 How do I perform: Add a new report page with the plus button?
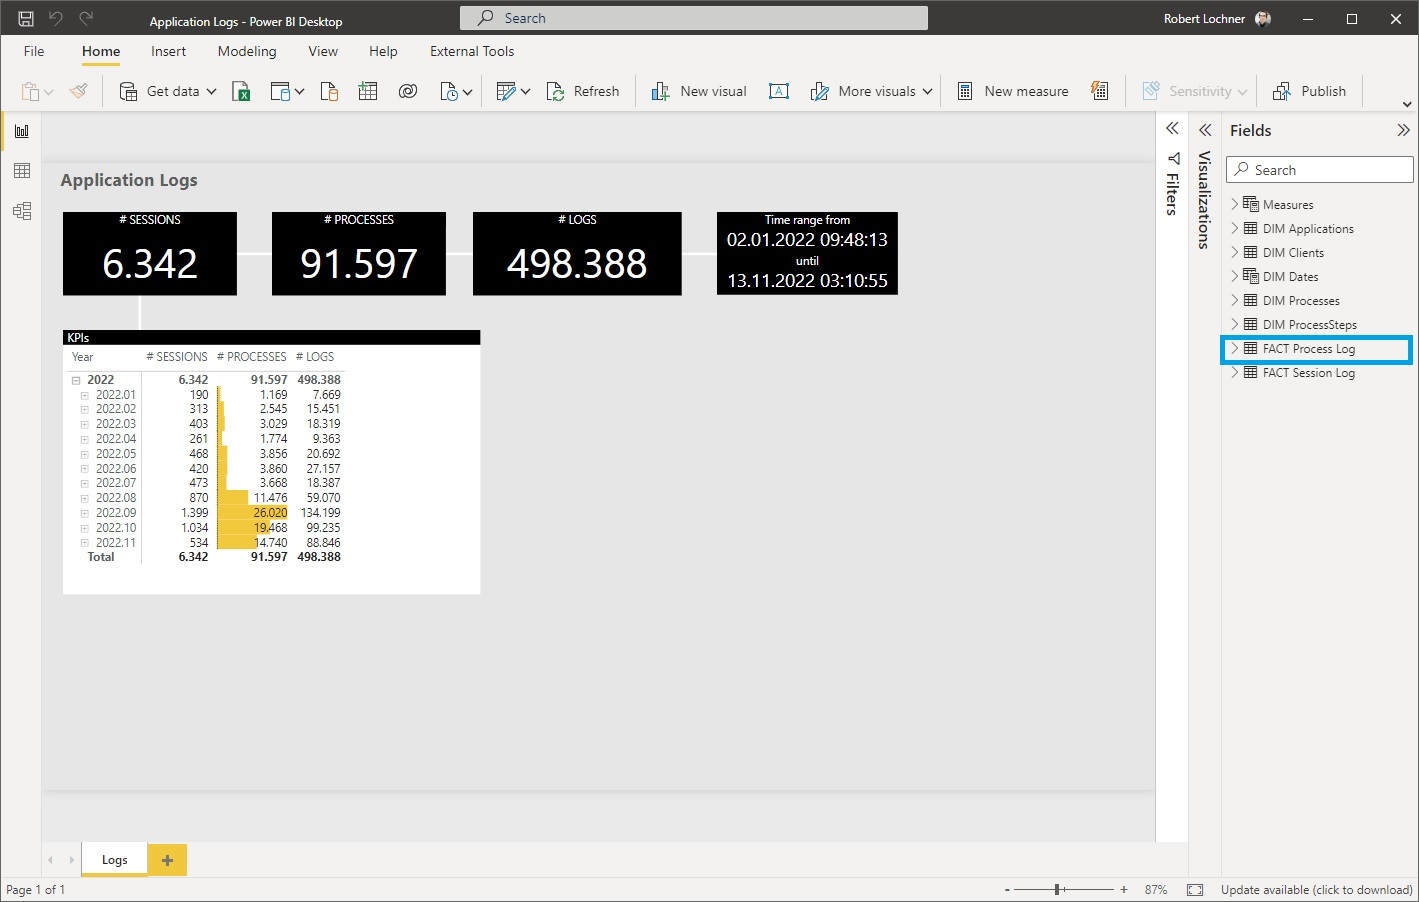pyautogui.click(x=166, y=859)
